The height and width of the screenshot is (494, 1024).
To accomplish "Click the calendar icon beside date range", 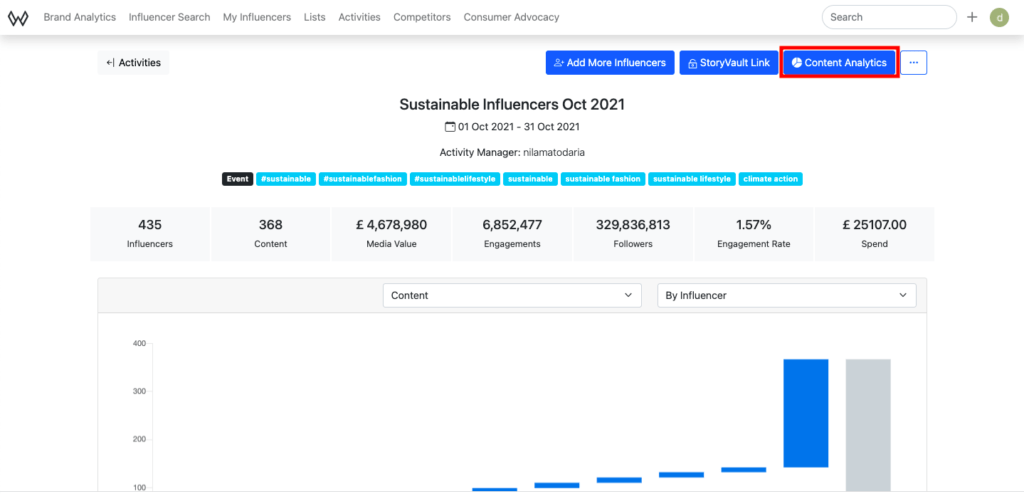I will (x=449, y=127).
